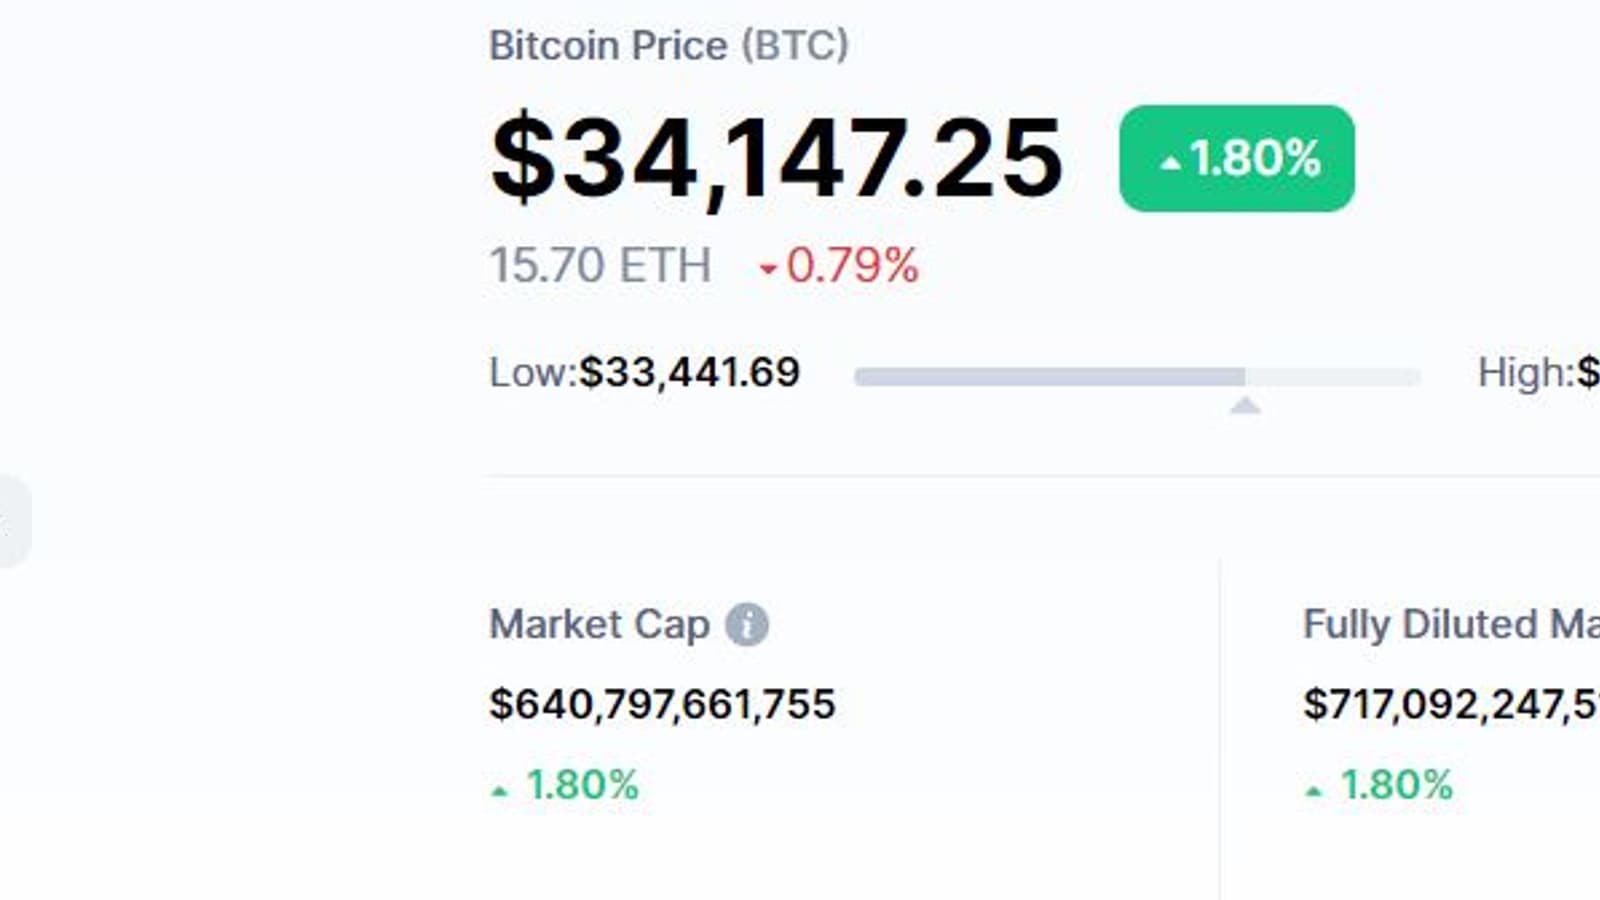The width and height of the screenshot is (1600, 900).
Task: Click the 1.80% change under Fully Diluted
Action: pyautogui.click(x=1396, y=785)
